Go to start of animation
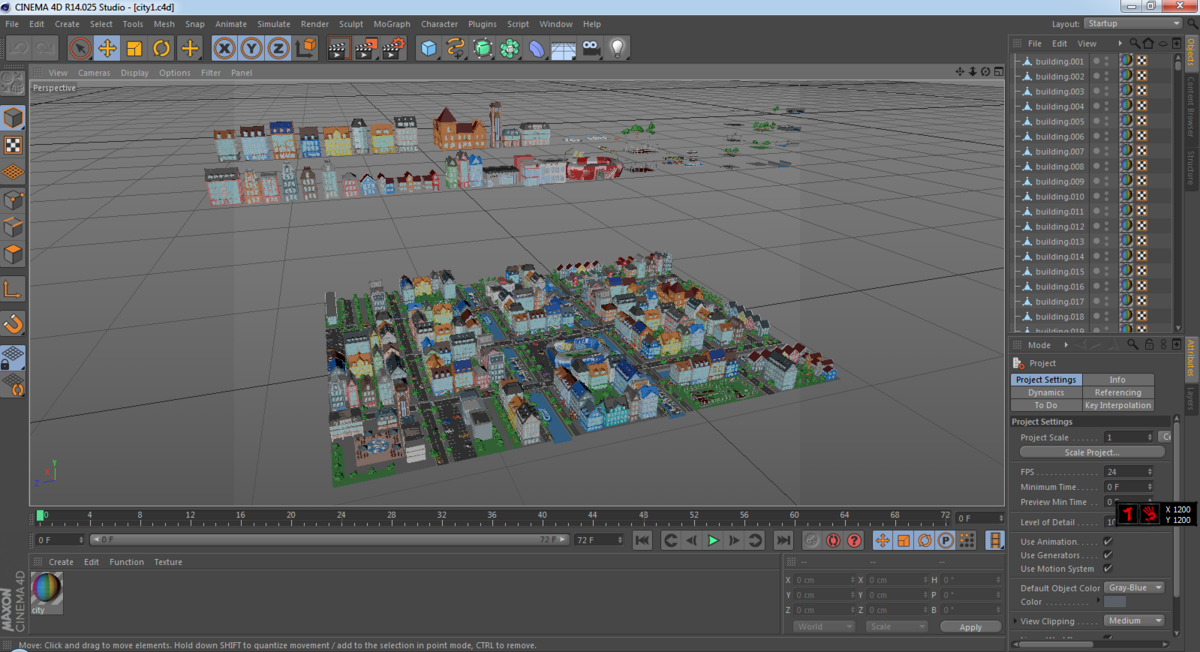The image size is (1200, 652). [642, 540]
